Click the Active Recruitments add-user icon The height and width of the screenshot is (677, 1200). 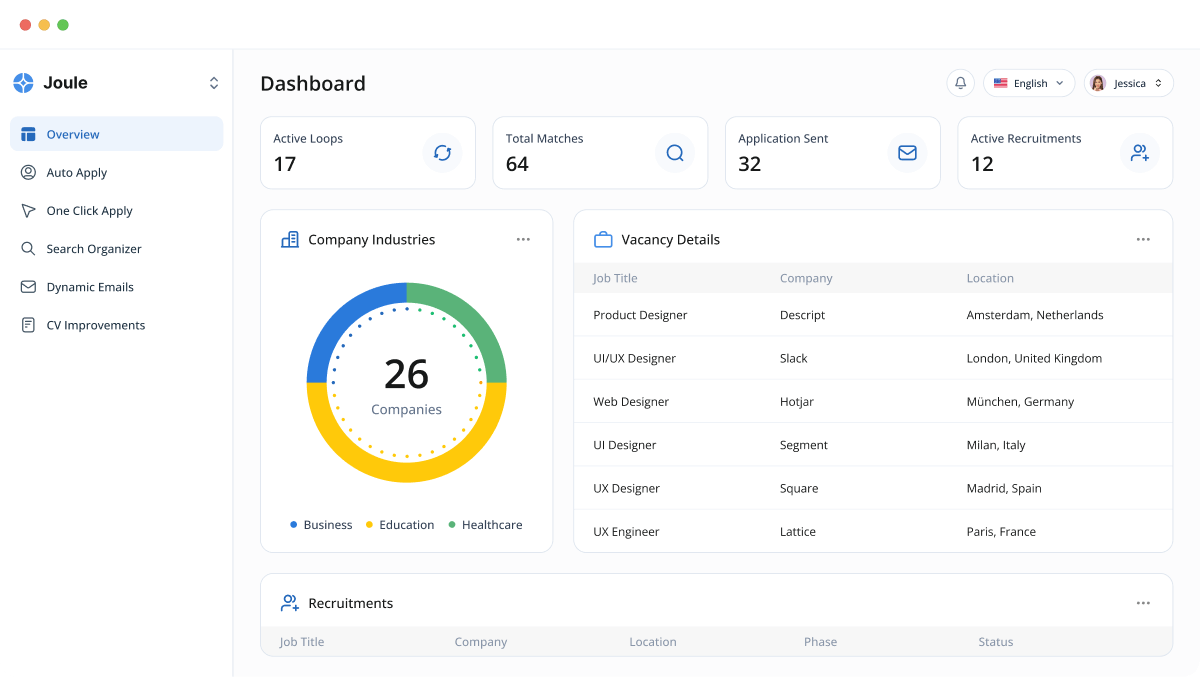1139,153
